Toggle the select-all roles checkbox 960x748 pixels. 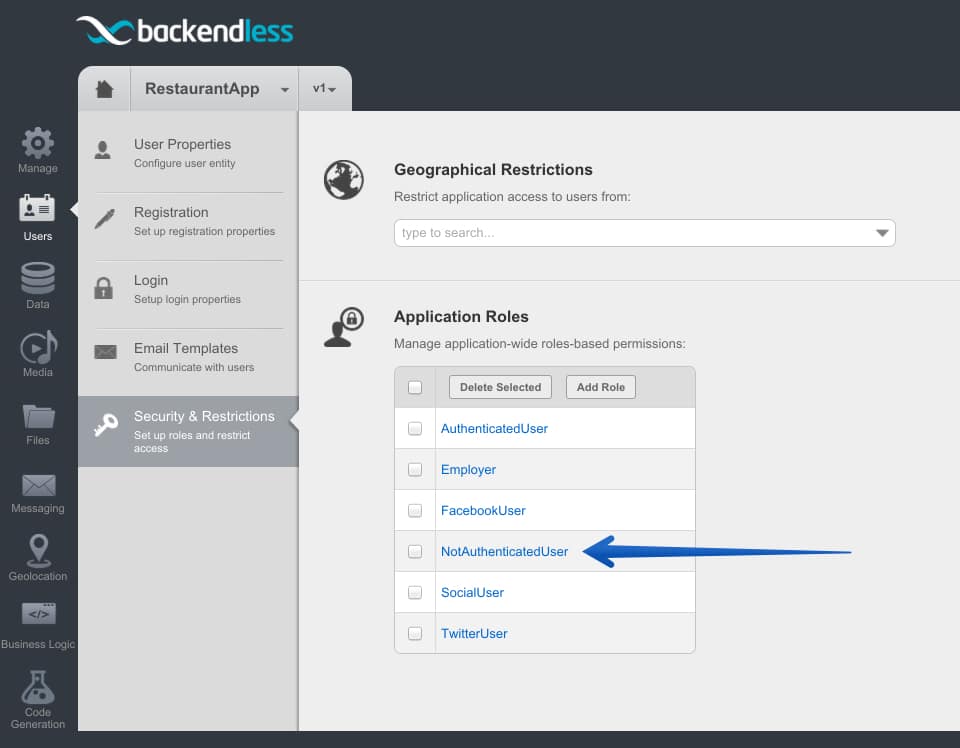tap(415, 387)
